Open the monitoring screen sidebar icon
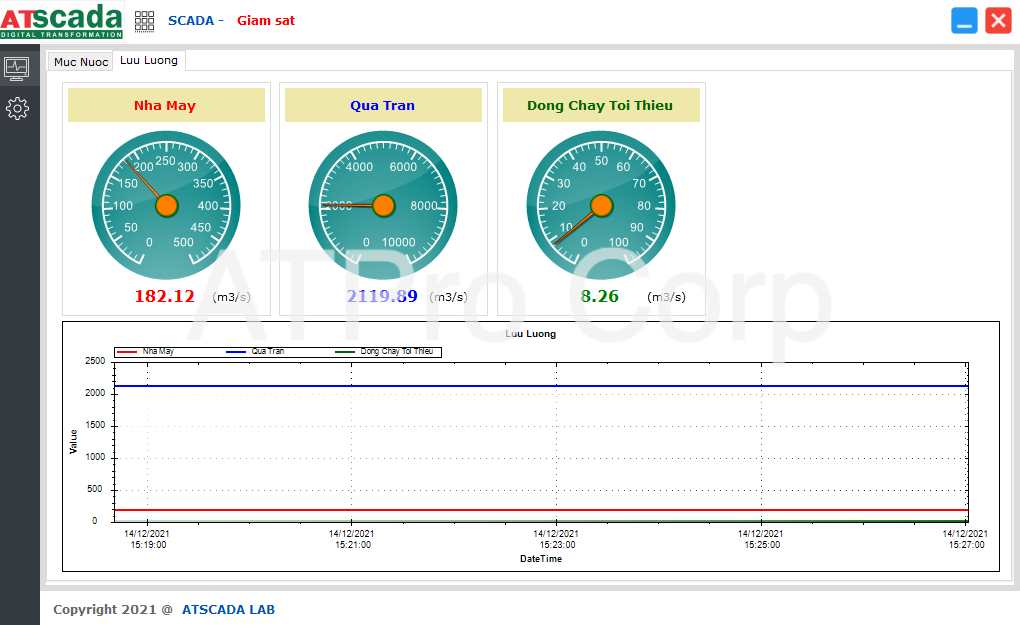 coord(17,68)
